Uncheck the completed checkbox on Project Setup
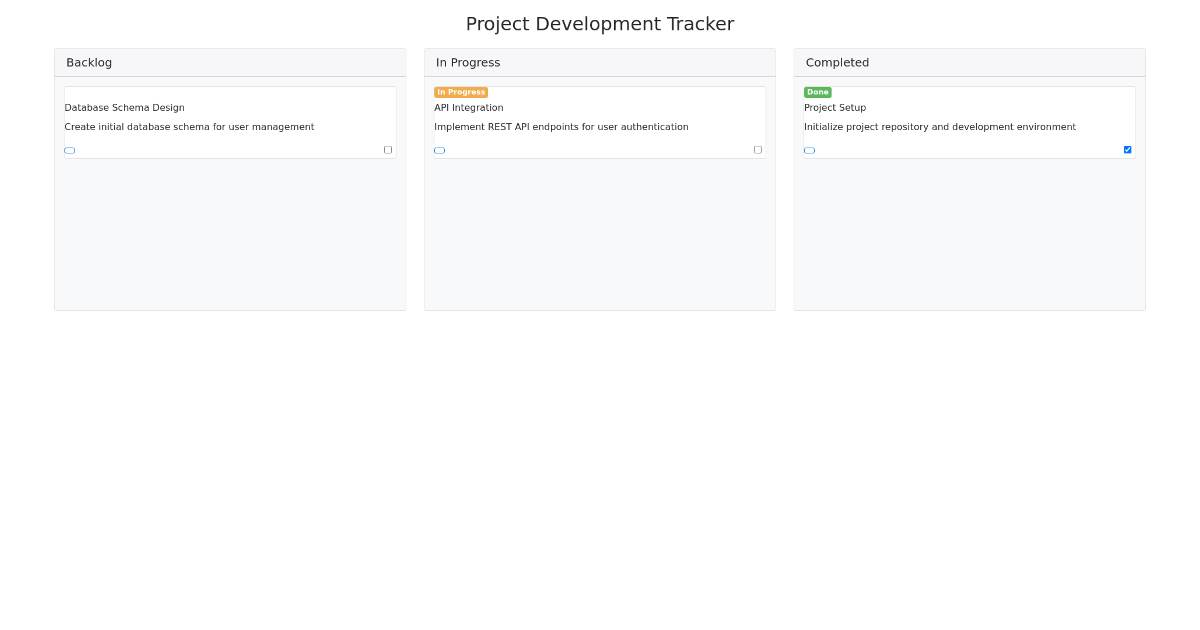1200x630 pixels. (1128, 149)
